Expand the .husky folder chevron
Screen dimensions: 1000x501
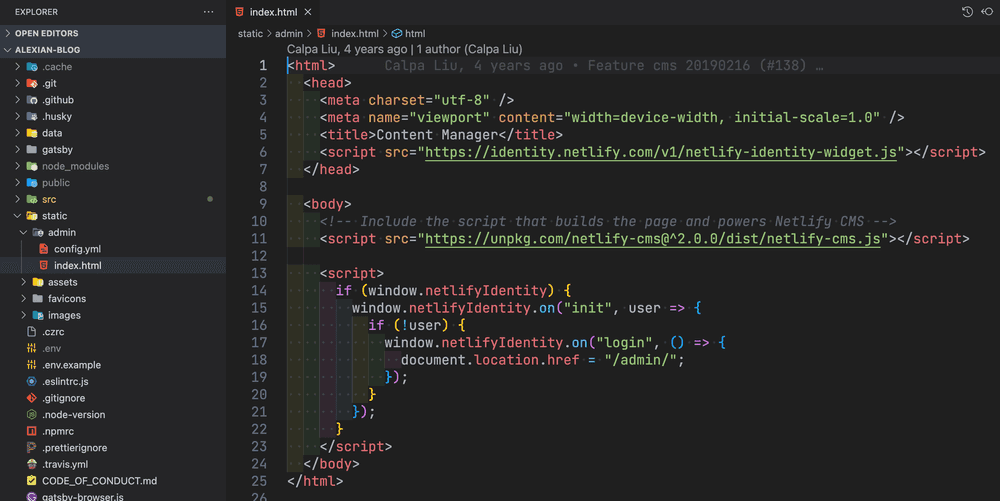tap(18, 116)
